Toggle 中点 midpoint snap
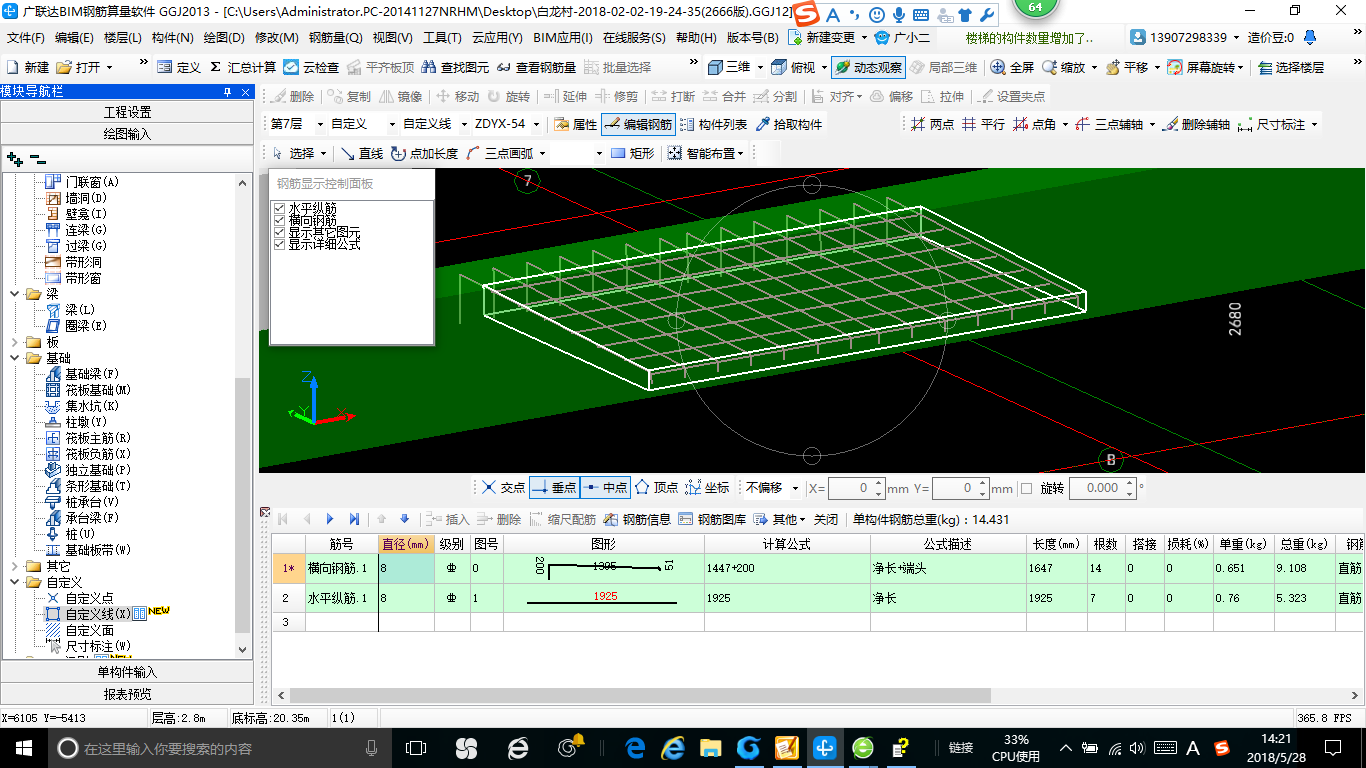 (x=605, y=488)
